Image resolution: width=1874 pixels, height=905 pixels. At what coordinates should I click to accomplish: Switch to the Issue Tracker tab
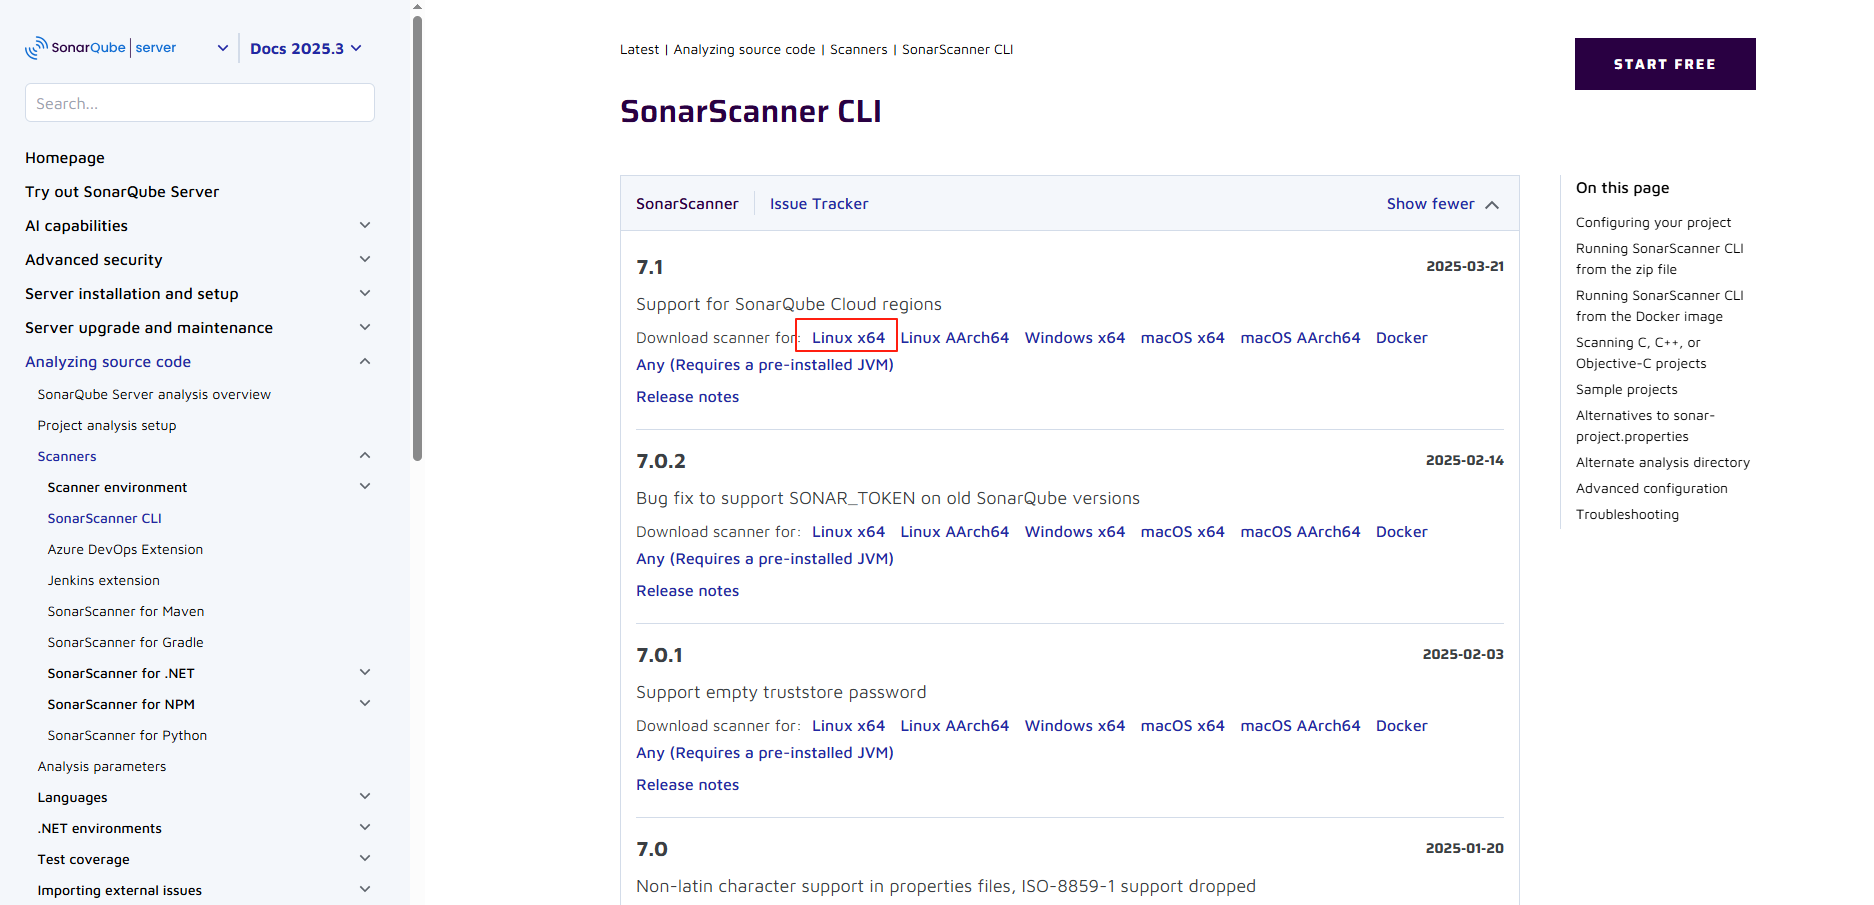(818, 204)
